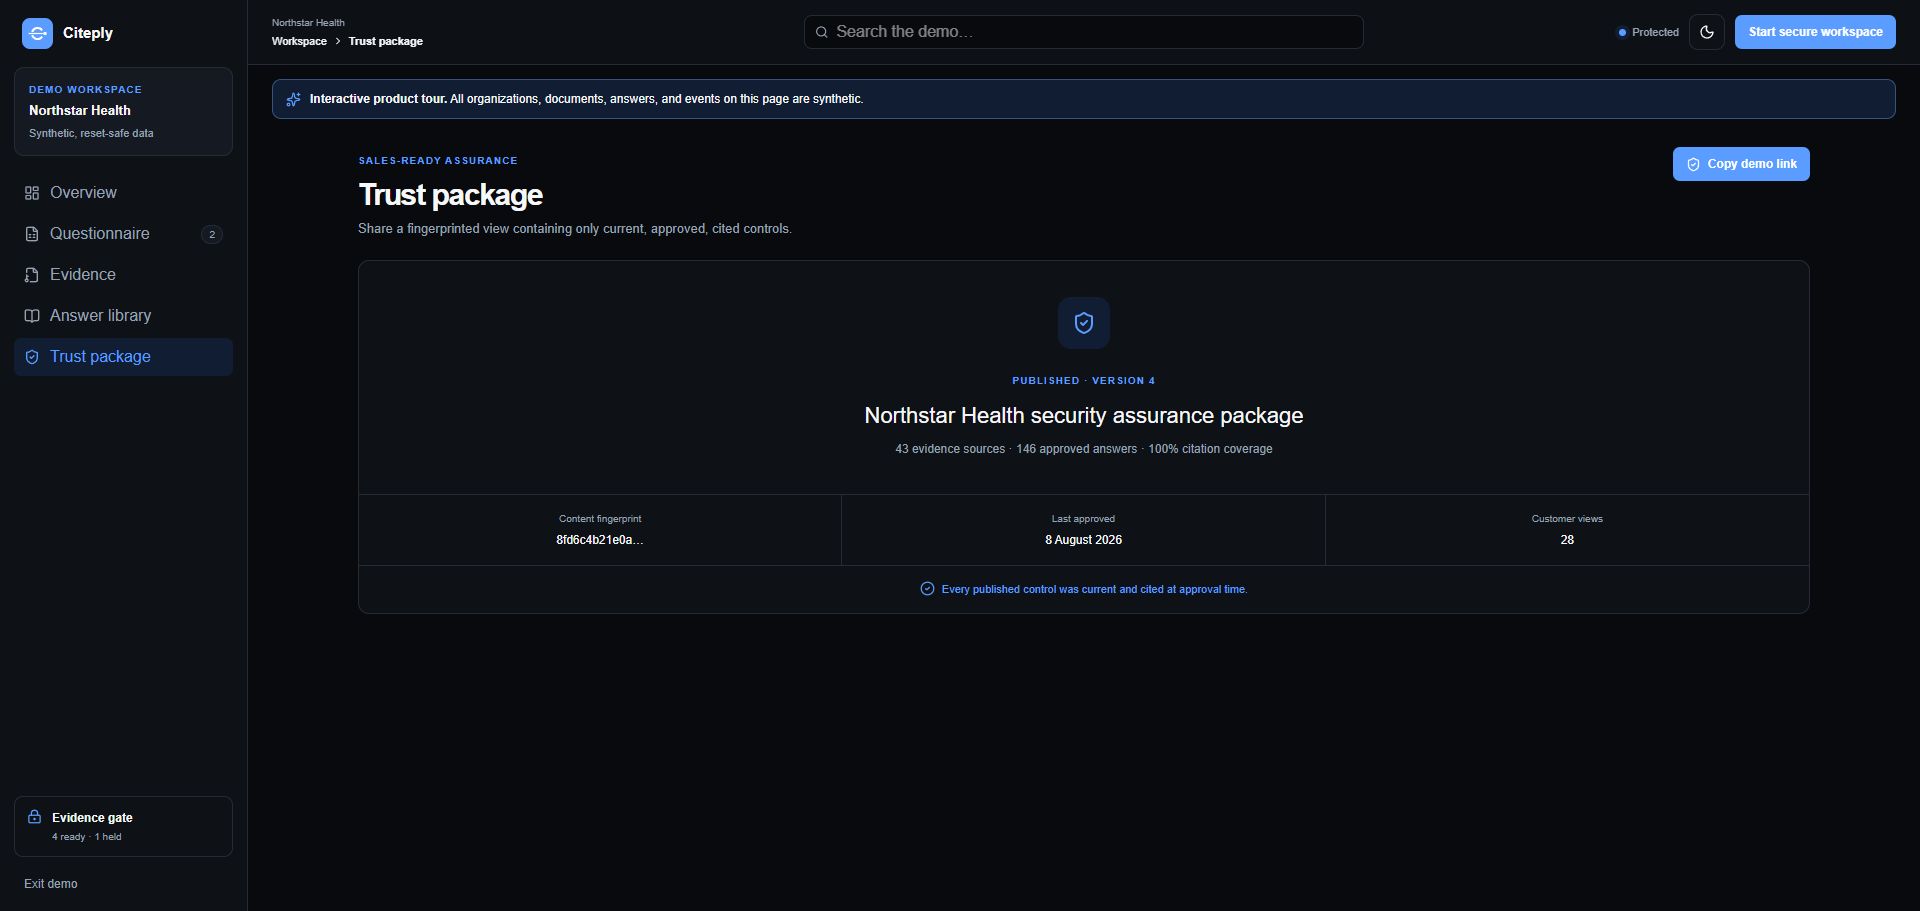Screen dimensions: 1920x911
Task: Click the Content fingerprint label
Action: point(600,519)
